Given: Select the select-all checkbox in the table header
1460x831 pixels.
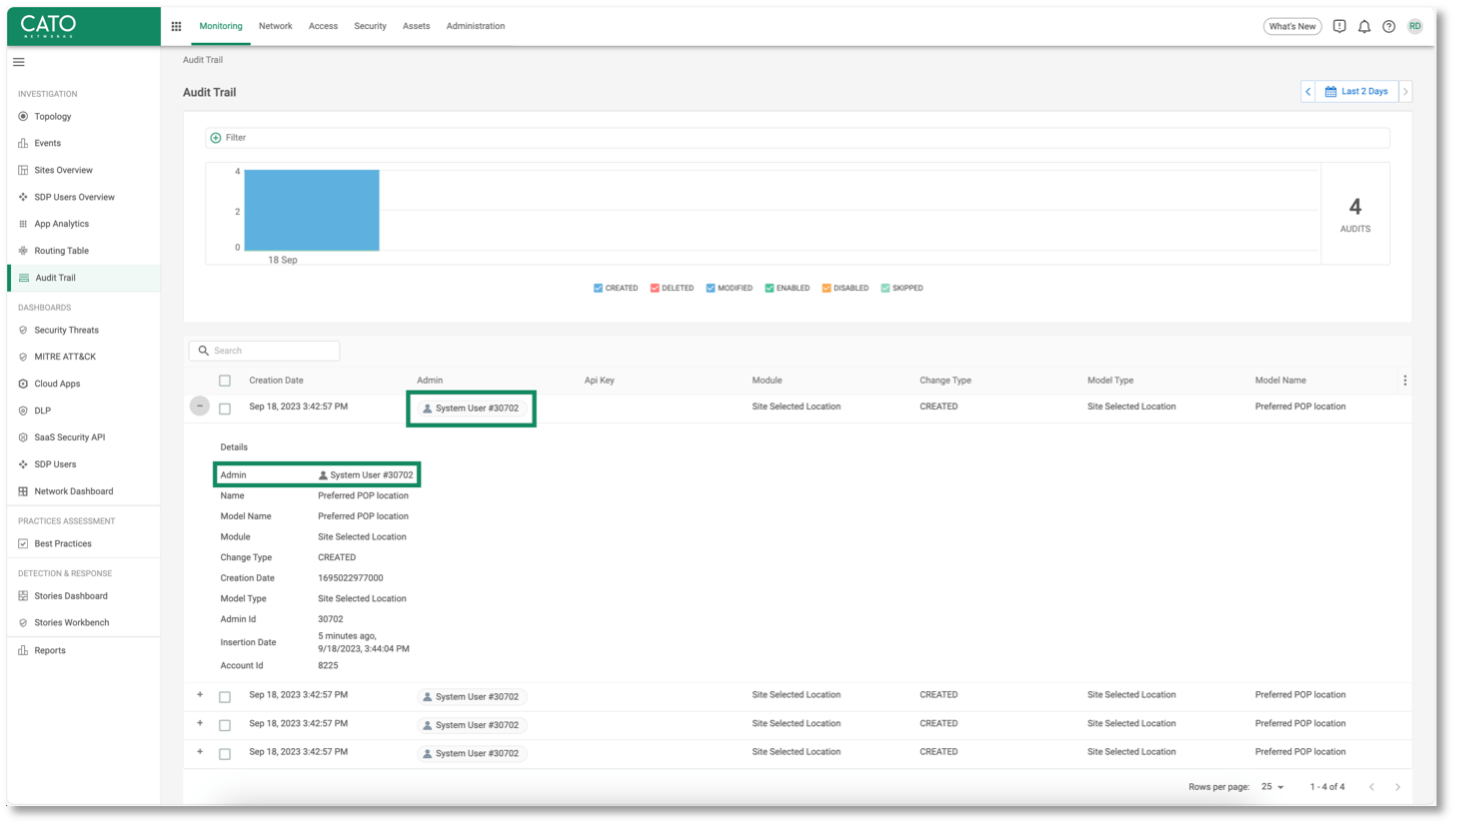Looking at the screenshot, I should click(x=225, y=381).
